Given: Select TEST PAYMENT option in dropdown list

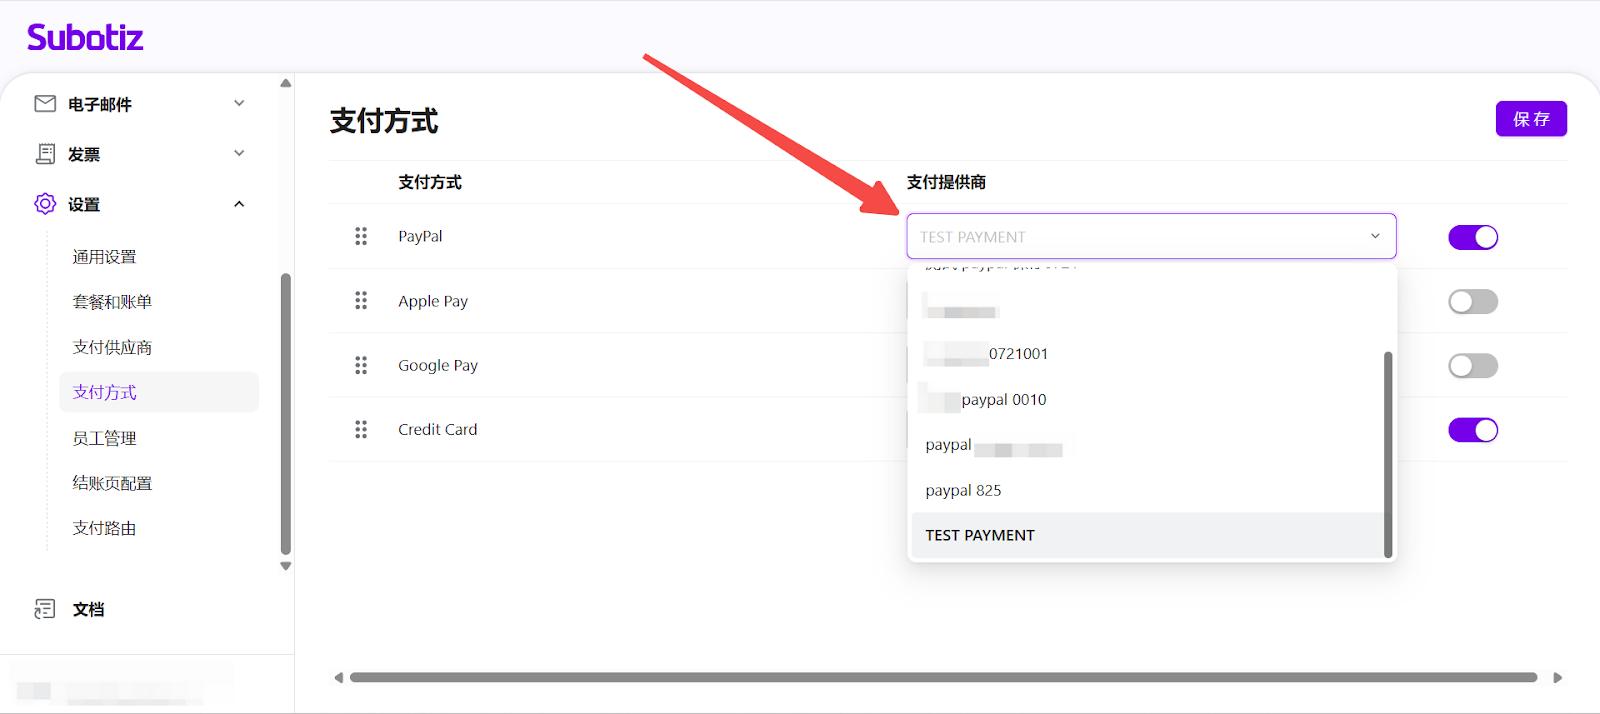Looking at the screenshot, I should point(980,535).
